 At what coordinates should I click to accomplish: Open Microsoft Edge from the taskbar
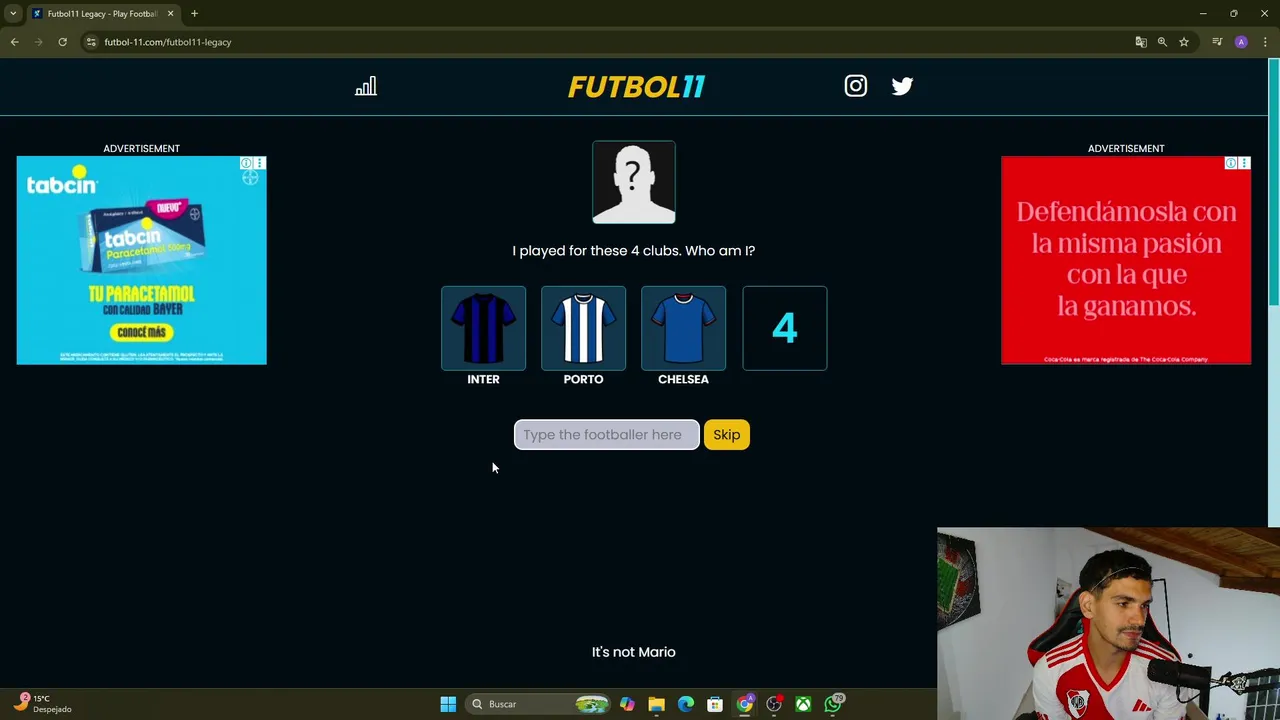pos(686,704)
